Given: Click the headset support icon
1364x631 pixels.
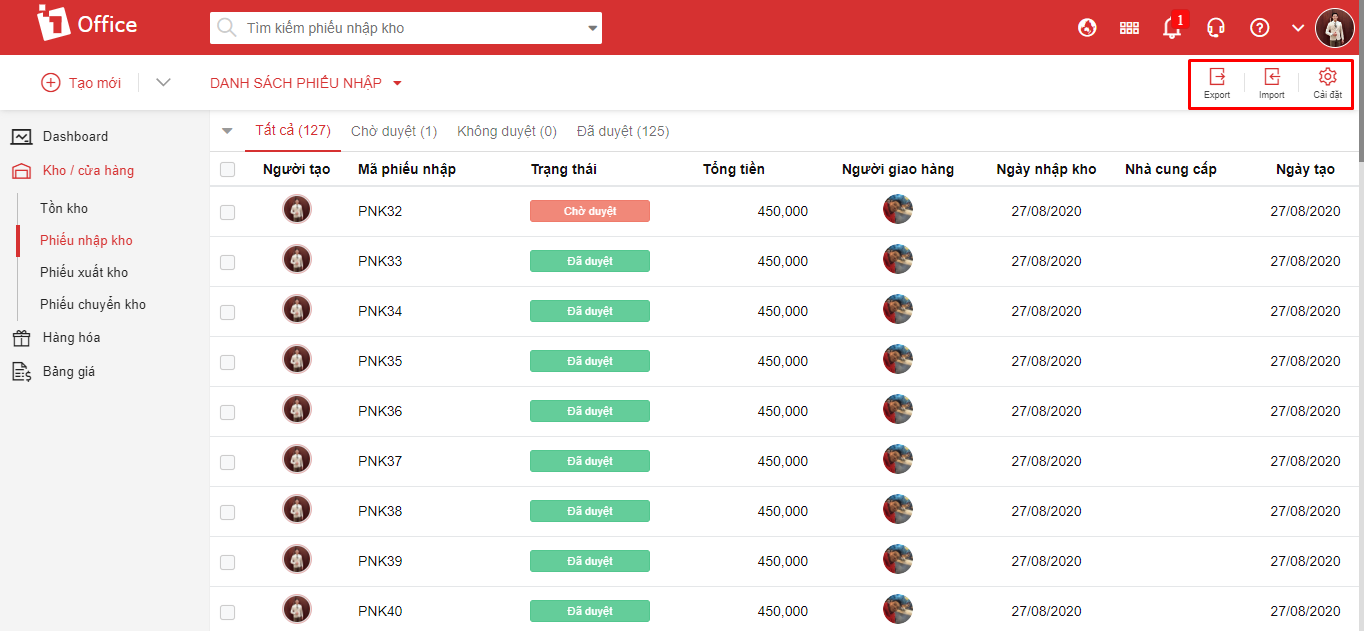Looking at the screenshot, I should (1216, 28).
